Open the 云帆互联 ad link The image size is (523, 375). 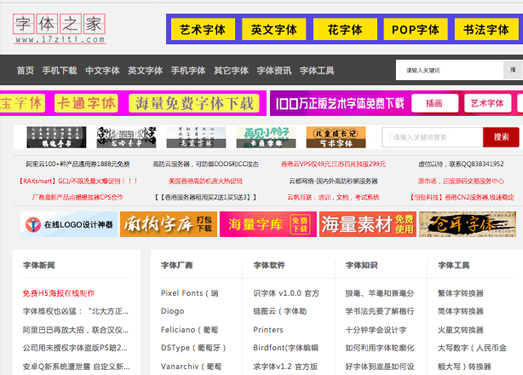tap(333, 197)
